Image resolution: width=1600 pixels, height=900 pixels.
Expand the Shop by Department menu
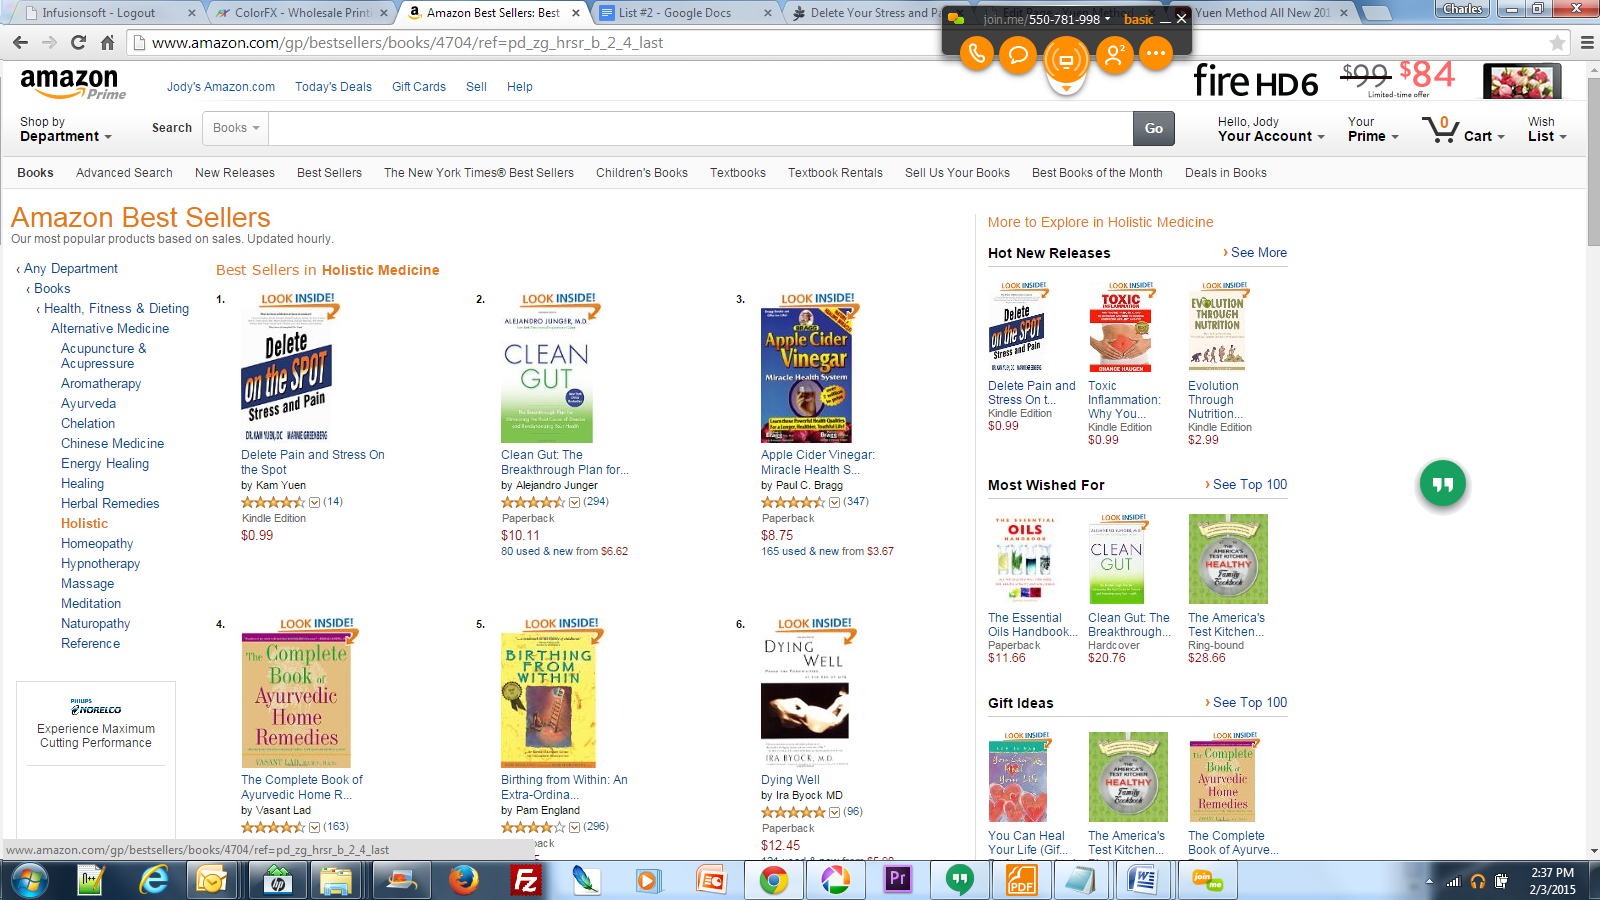(x=65, y=129)
